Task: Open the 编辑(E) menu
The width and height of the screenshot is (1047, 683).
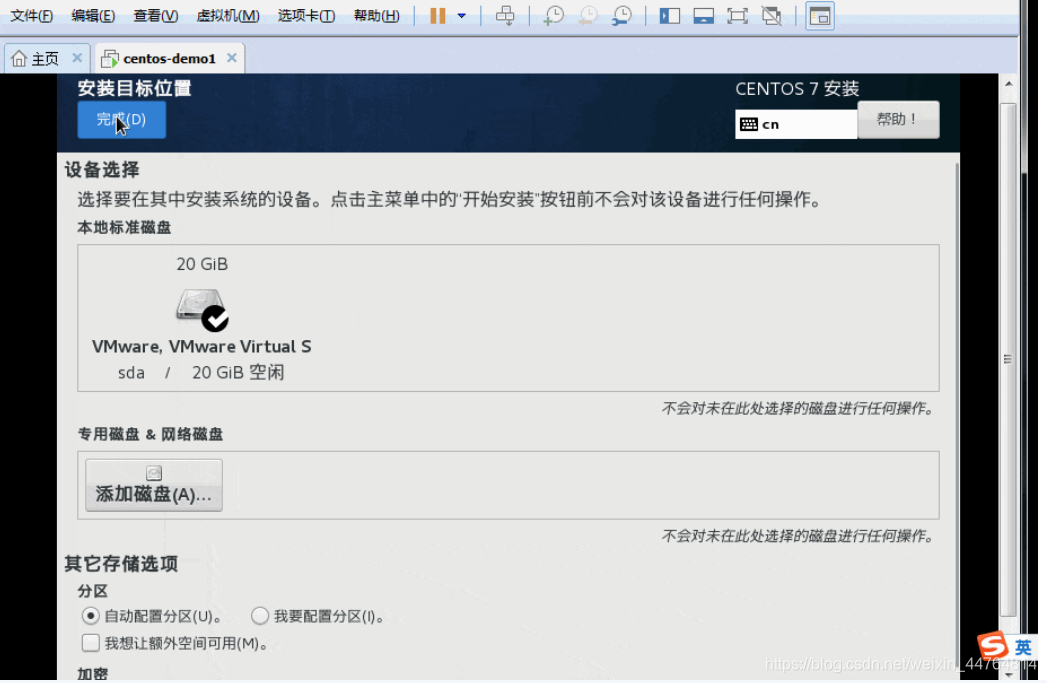Action: pos(93,15)
